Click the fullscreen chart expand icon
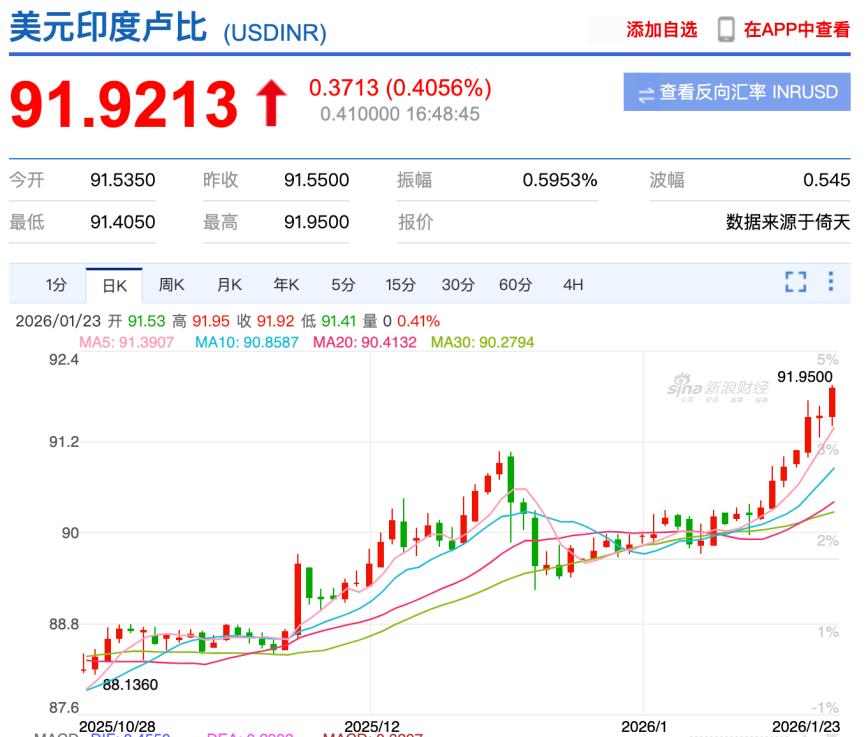The width and height of the screenshot is (866, 737). click(x=796, y=282)
